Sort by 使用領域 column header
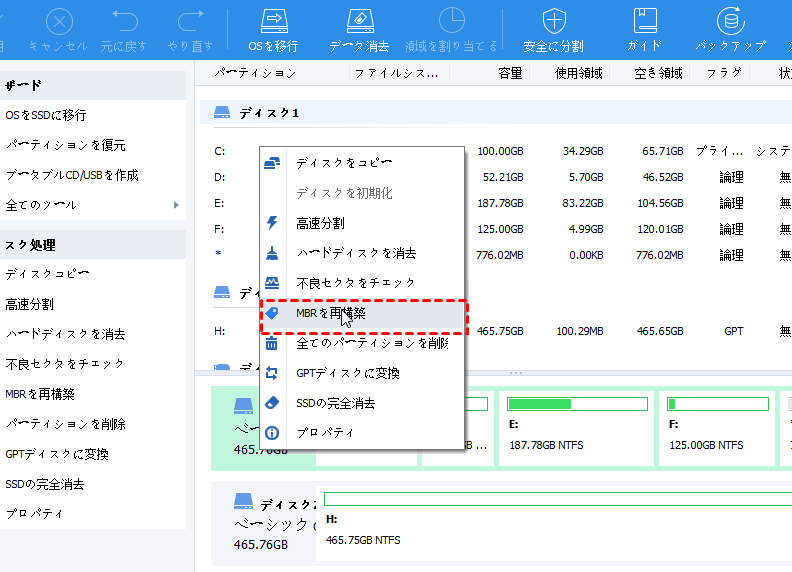The height and width of the screenshot is (572, 792). point(579,73)
